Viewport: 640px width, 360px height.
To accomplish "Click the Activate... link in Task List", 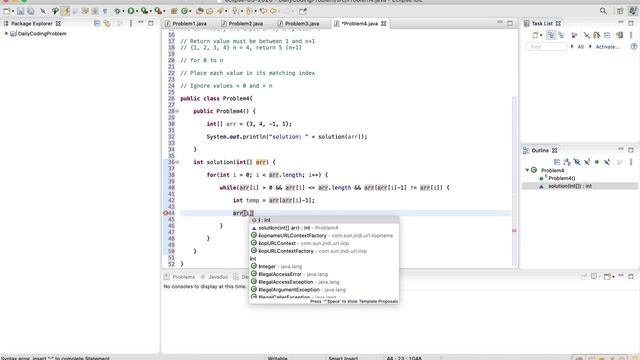I will 607,47.
